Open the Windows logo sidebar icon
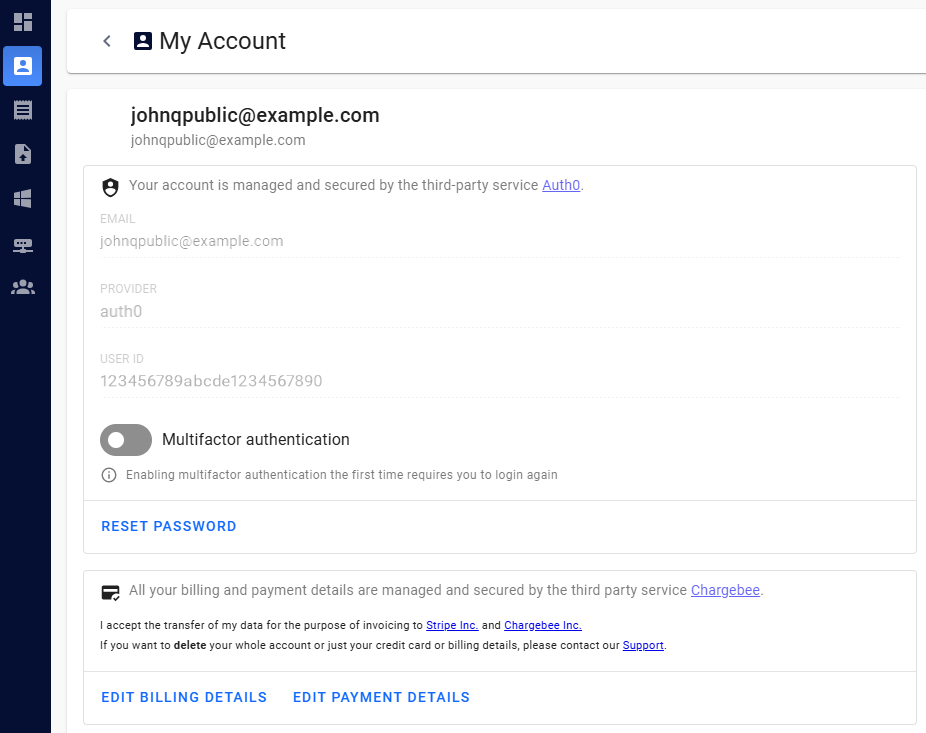This screenshot has height=733, width=926. pyautogui.click(x=23, y=198)
